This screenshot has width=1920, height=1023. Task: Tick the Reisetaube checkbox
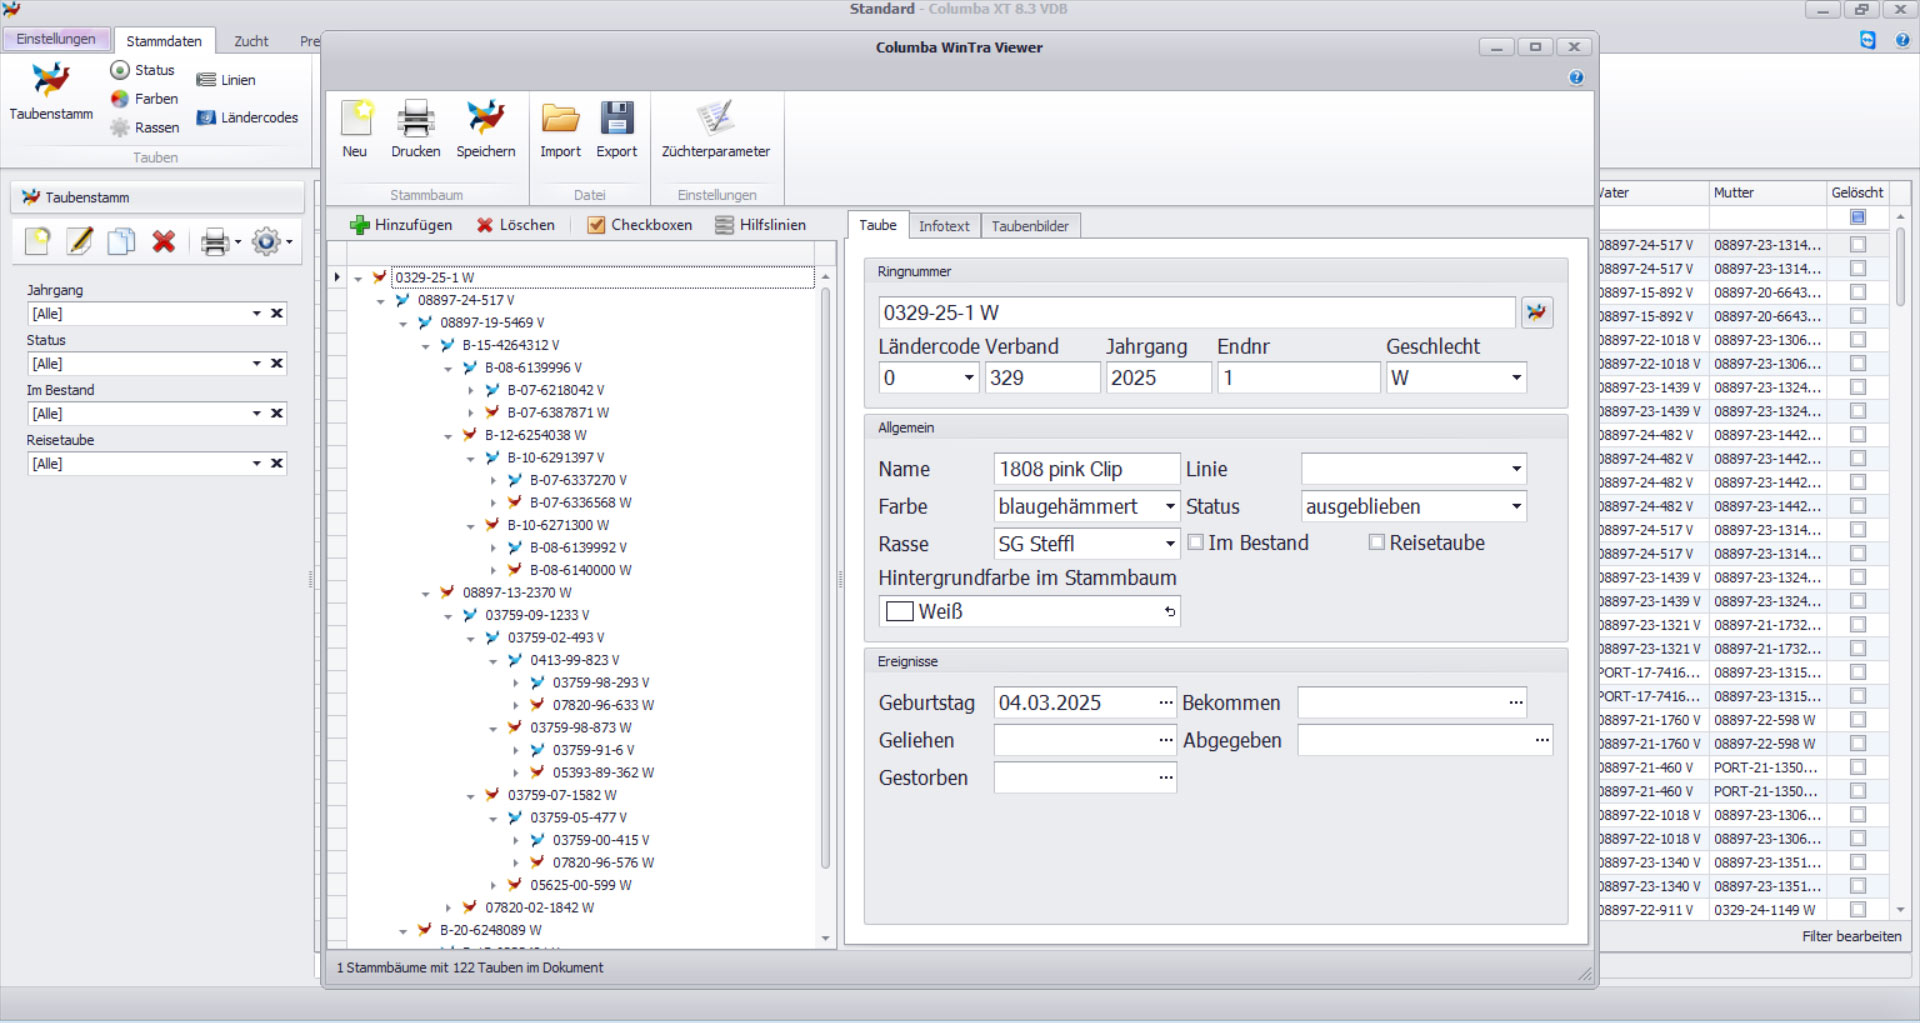[x=1377, y=542]
